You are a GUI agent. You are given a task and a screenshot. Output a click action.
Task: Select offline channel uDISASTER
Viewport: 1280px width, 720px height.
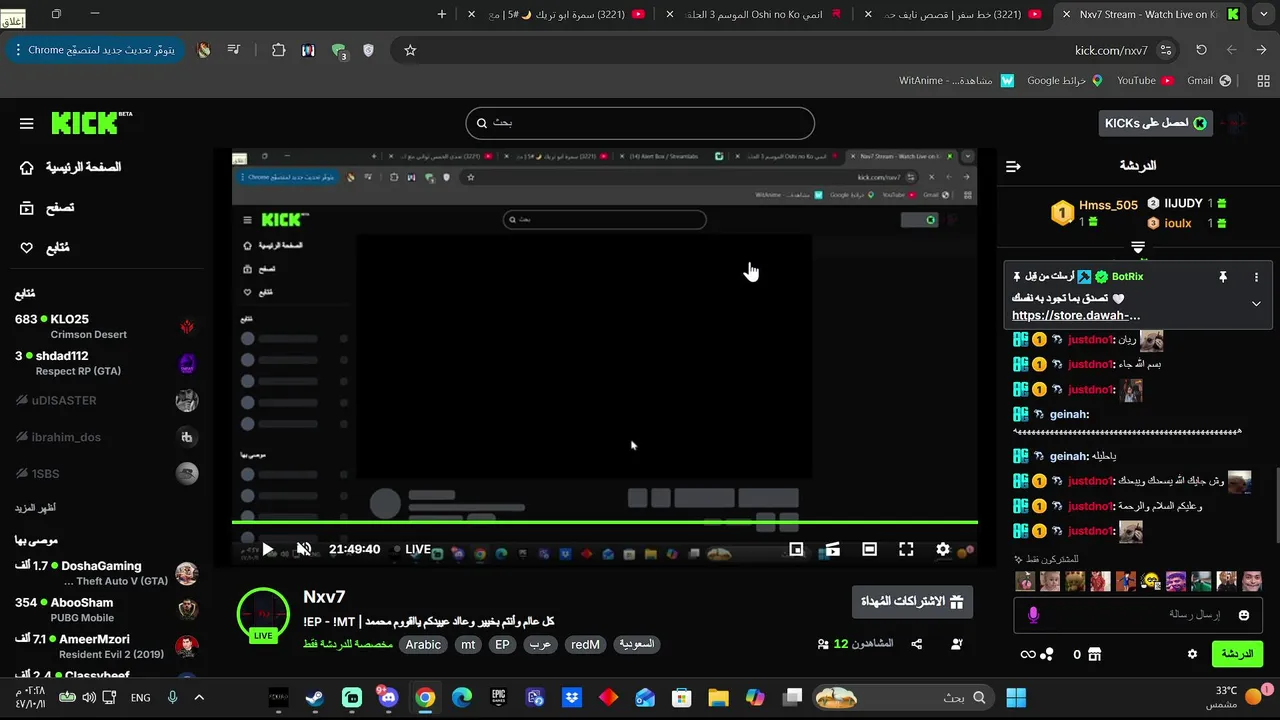(x=106, y=401)
